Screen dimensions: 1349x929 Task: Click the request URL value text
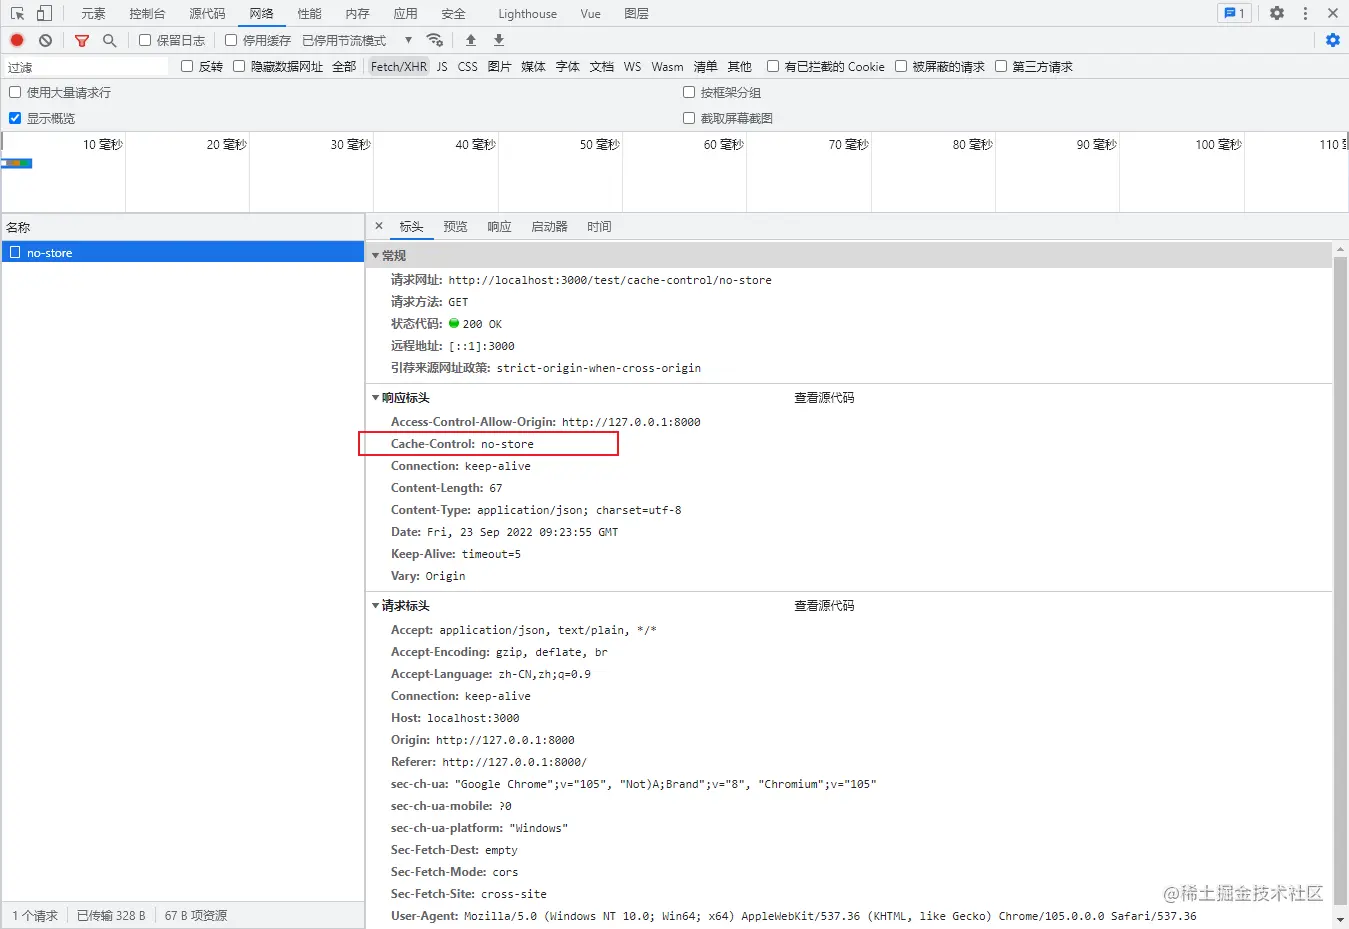pyautogui.click(x=610, y=280)
